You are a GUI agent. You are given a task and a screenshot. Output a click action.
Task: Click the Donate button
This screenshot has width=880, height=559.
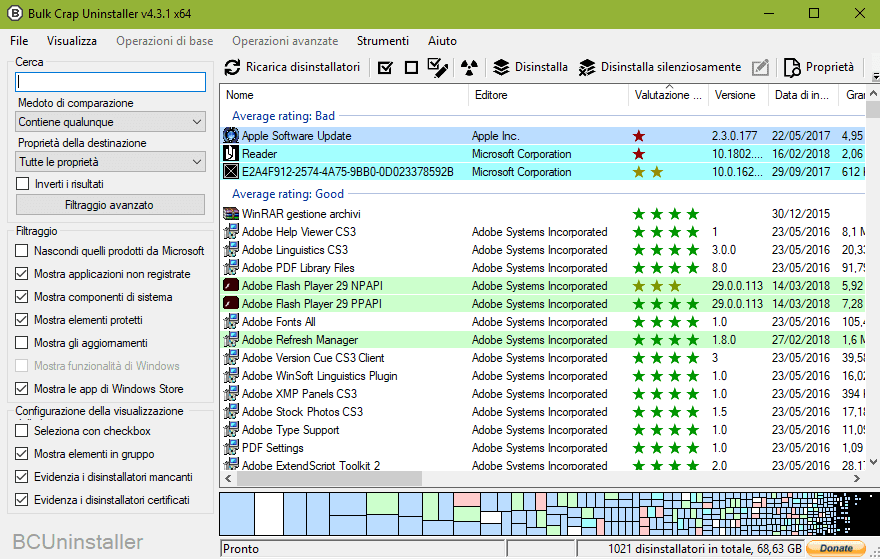click(836, 548)
